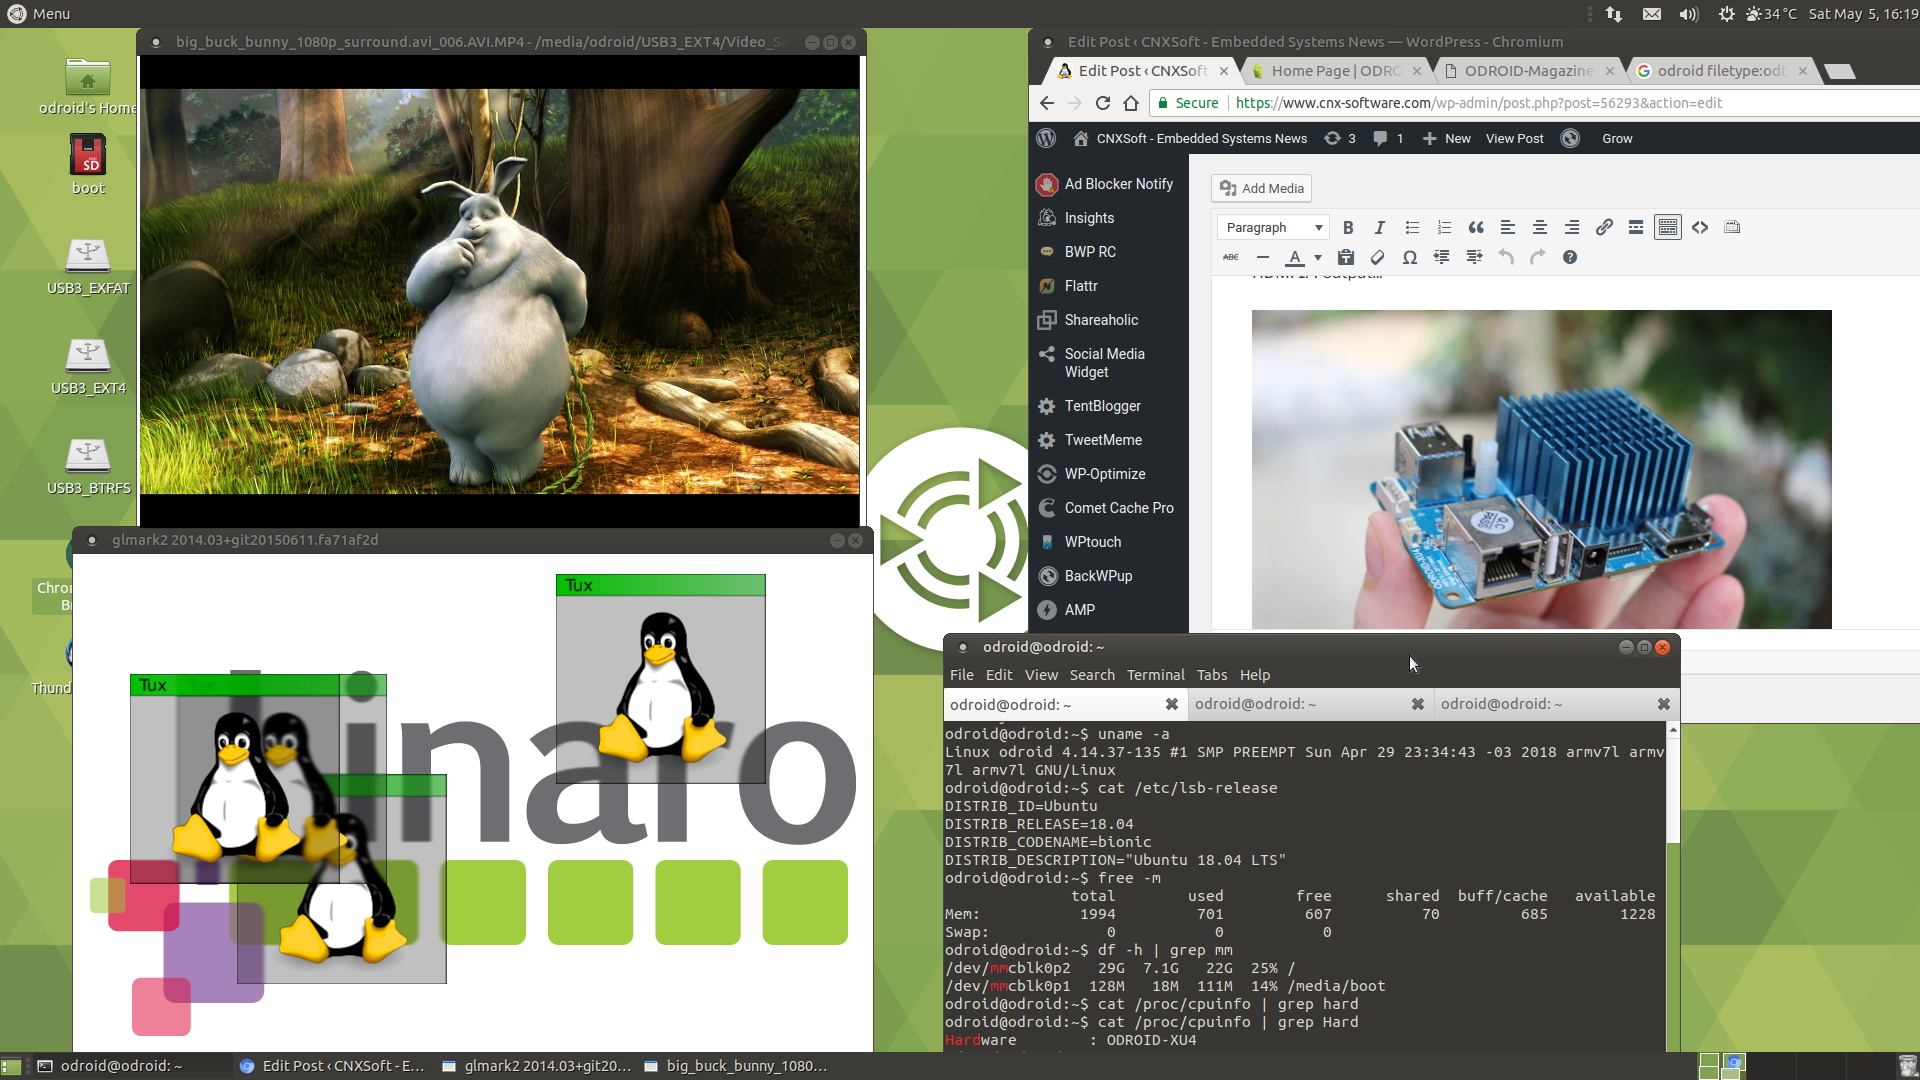
Task: Reload the Chromium page
Action: point(1103,103)
